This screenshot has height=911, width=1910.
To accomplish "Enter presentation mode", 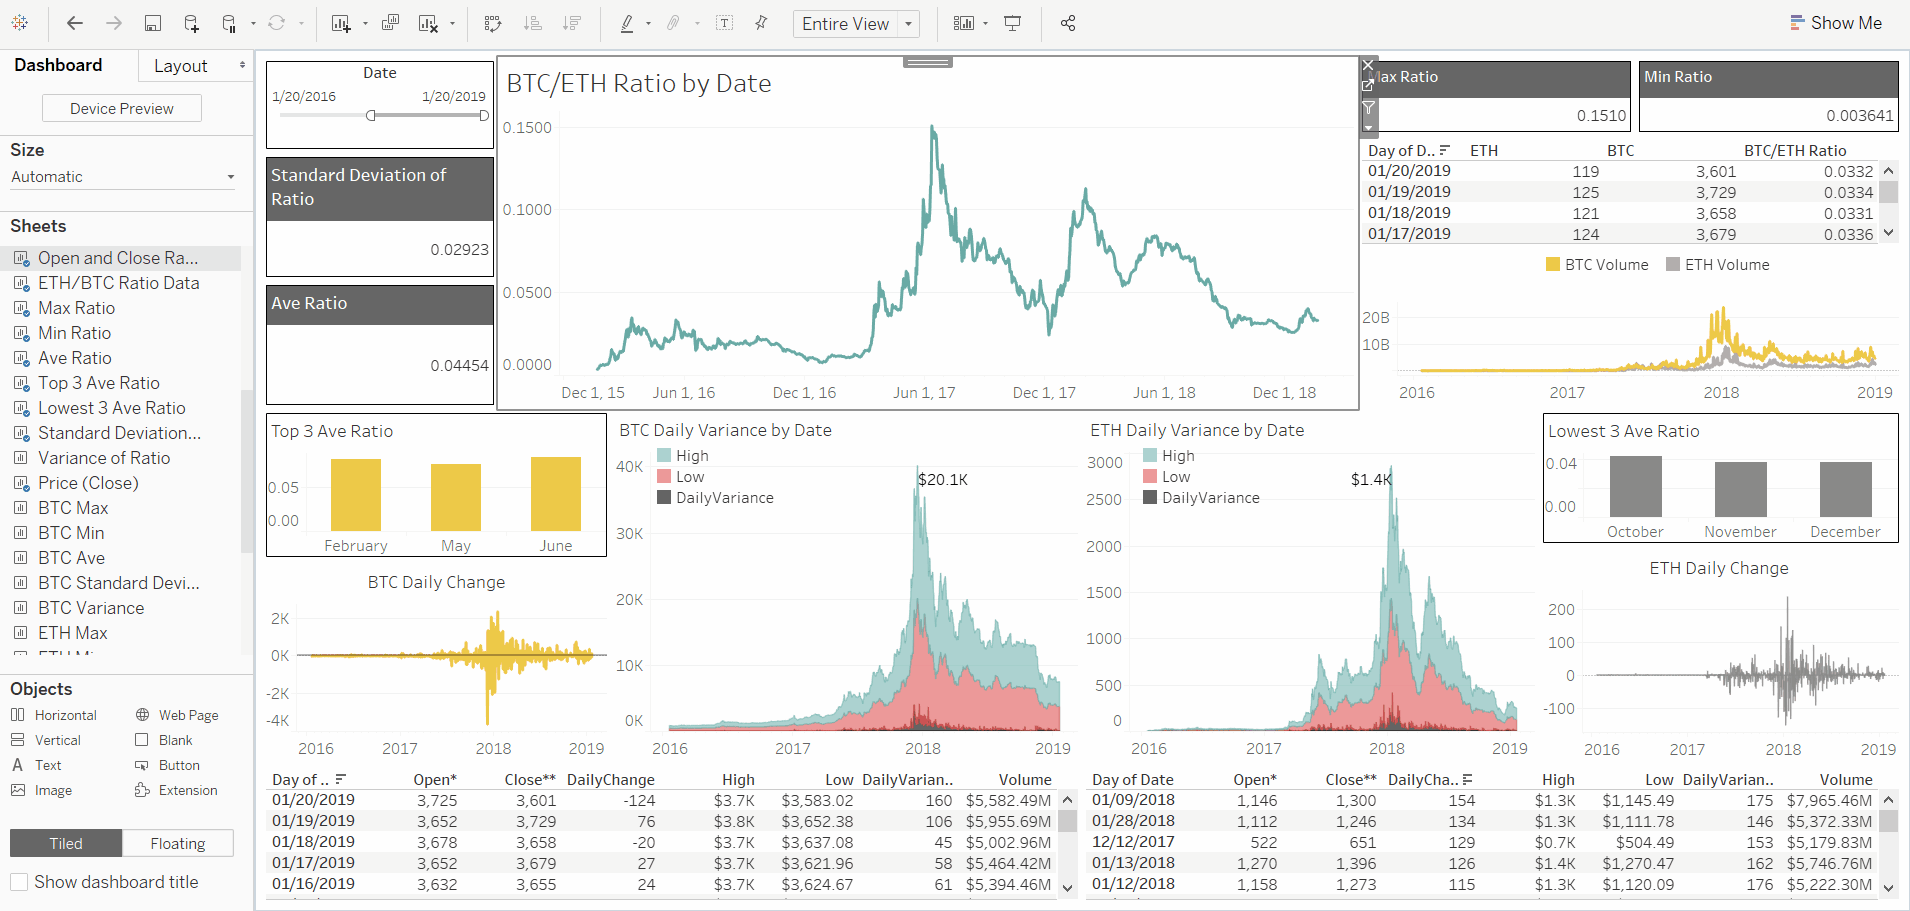I will coord(1013,23).
